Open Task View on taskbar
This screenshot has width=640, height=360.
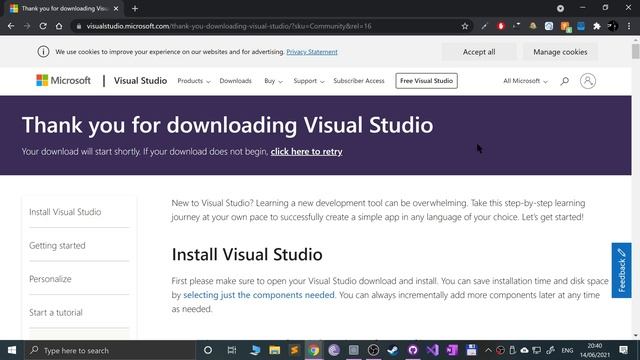(232, 350)
